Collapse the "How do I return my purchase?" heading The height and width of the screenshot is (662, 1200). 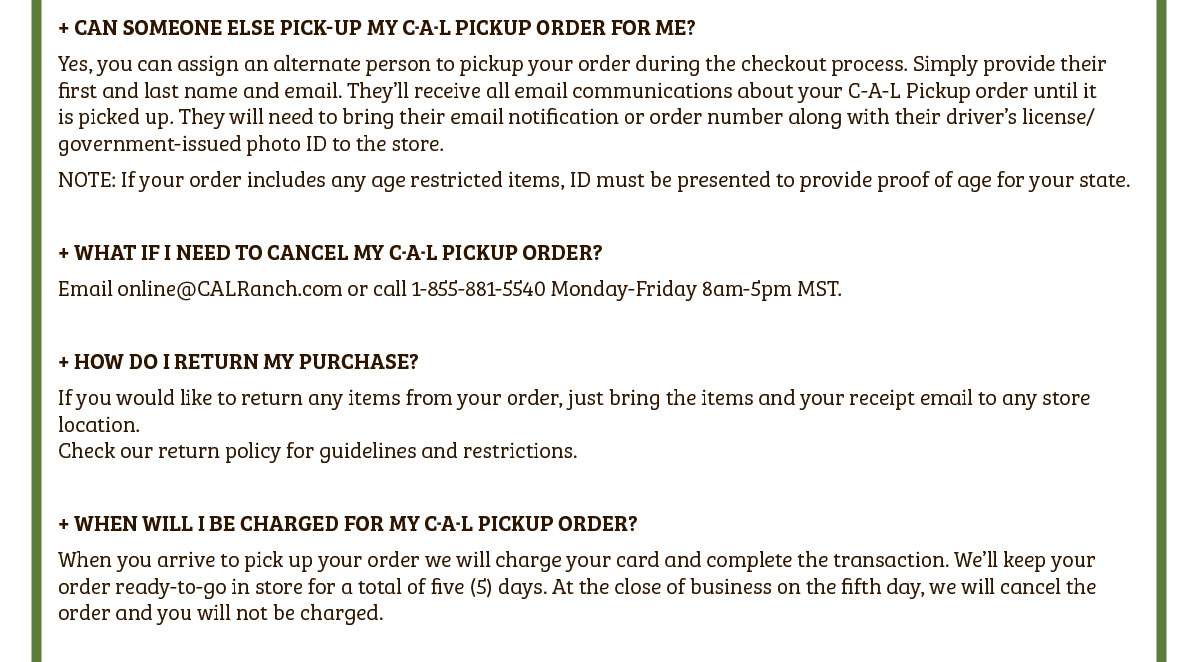tap(246, 361)
